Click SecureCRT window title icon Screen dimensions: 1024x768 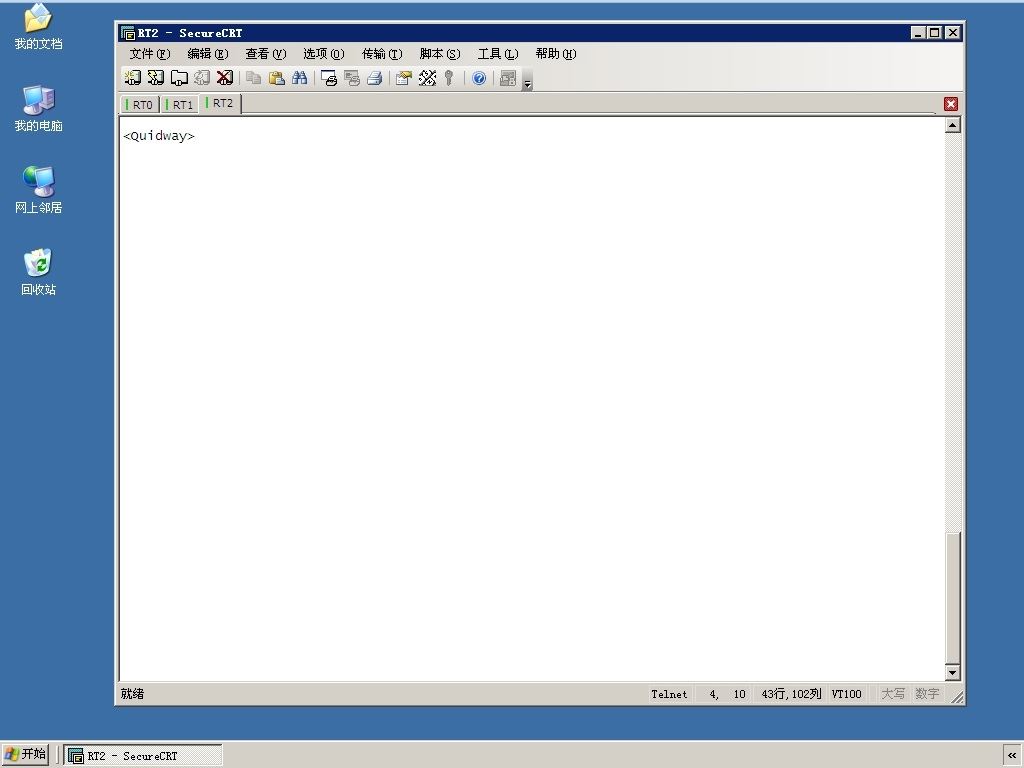[x=128, y=33]
